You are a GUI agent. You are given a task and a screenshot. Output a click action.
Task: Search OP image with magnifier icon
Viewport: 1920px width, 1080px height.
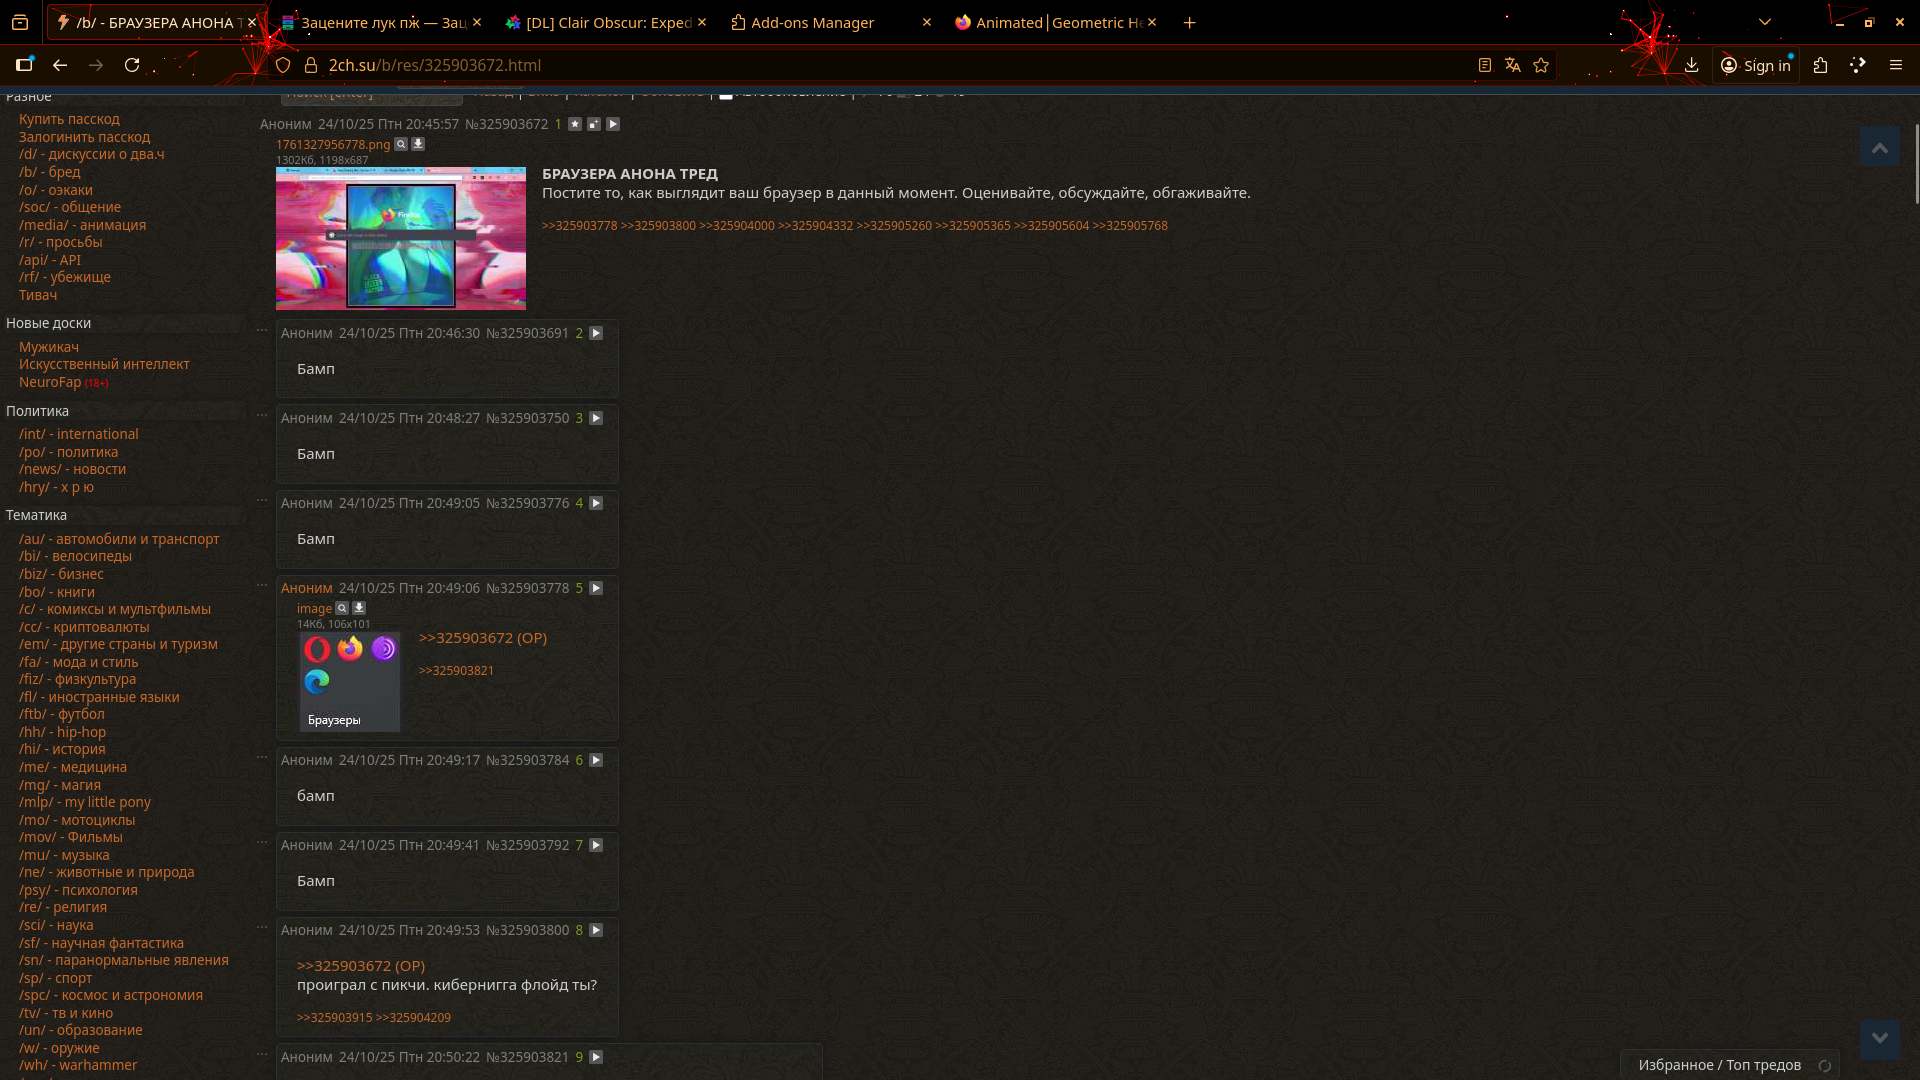coord(401,144)
